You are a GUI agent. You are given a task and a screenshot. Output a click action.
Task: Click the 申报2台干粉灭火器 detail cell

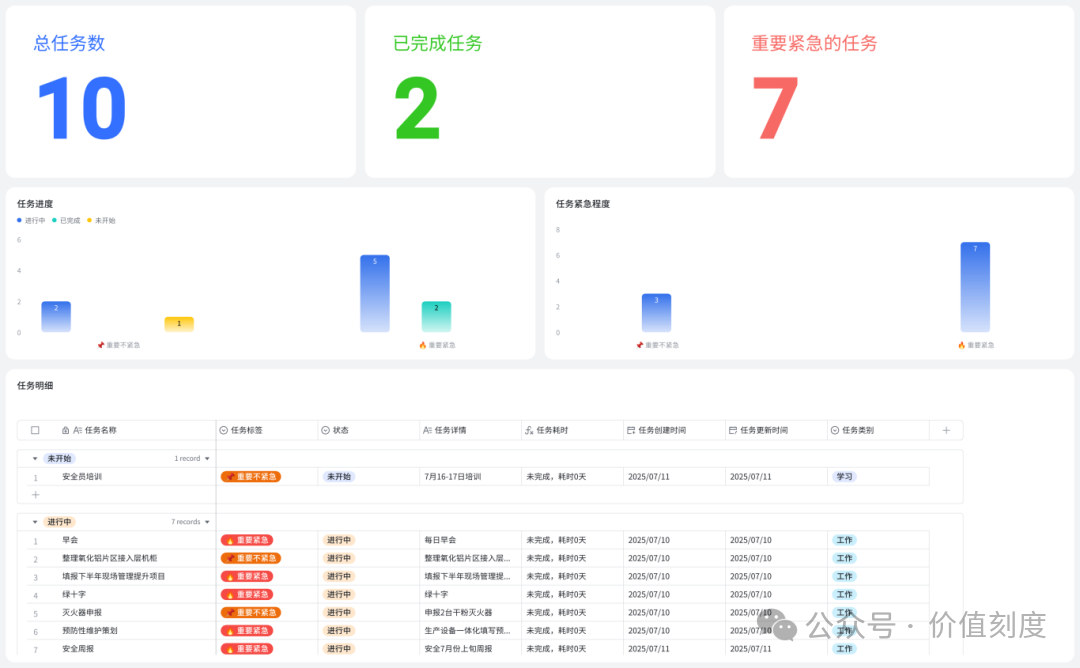458,612
